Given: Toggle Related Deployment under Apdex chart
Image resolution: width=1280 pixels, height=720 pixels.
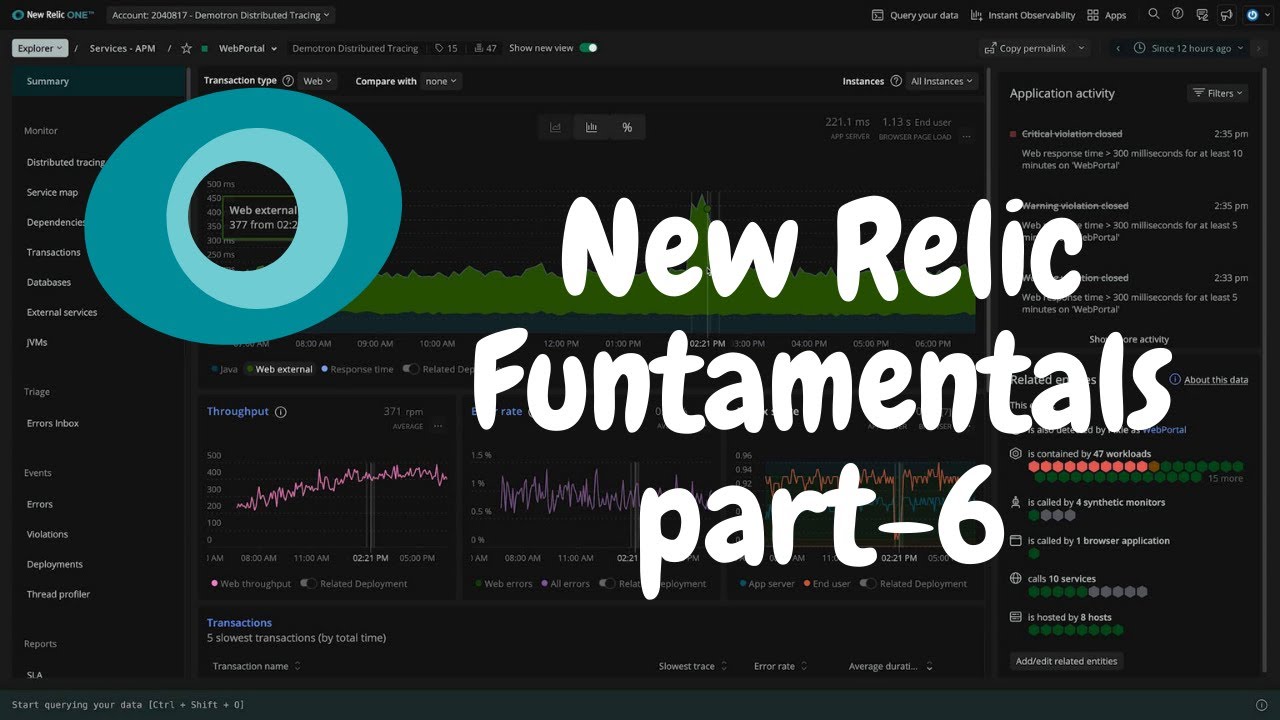Looking at the screenshot, I should click(x=868, y=583).
